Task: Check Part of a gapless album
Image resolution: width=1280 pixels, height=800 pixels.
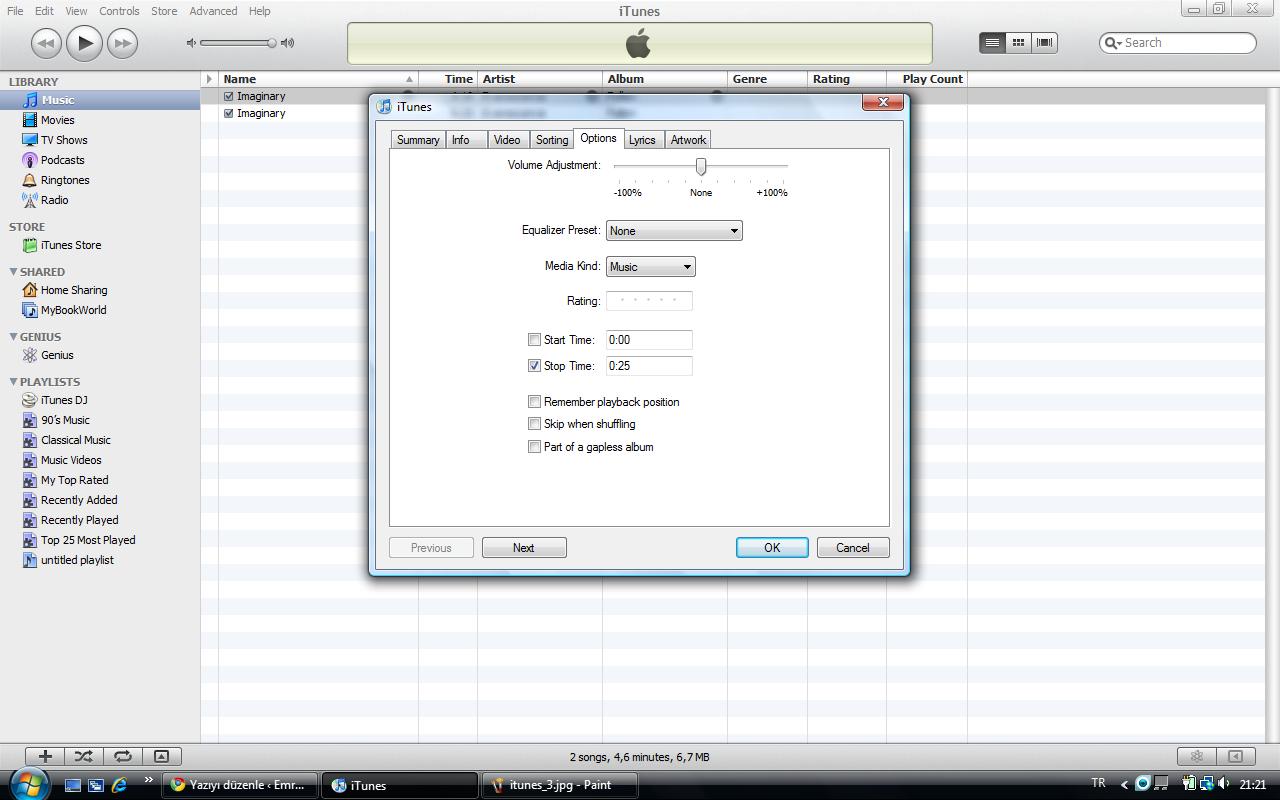Action: [534, 447]
